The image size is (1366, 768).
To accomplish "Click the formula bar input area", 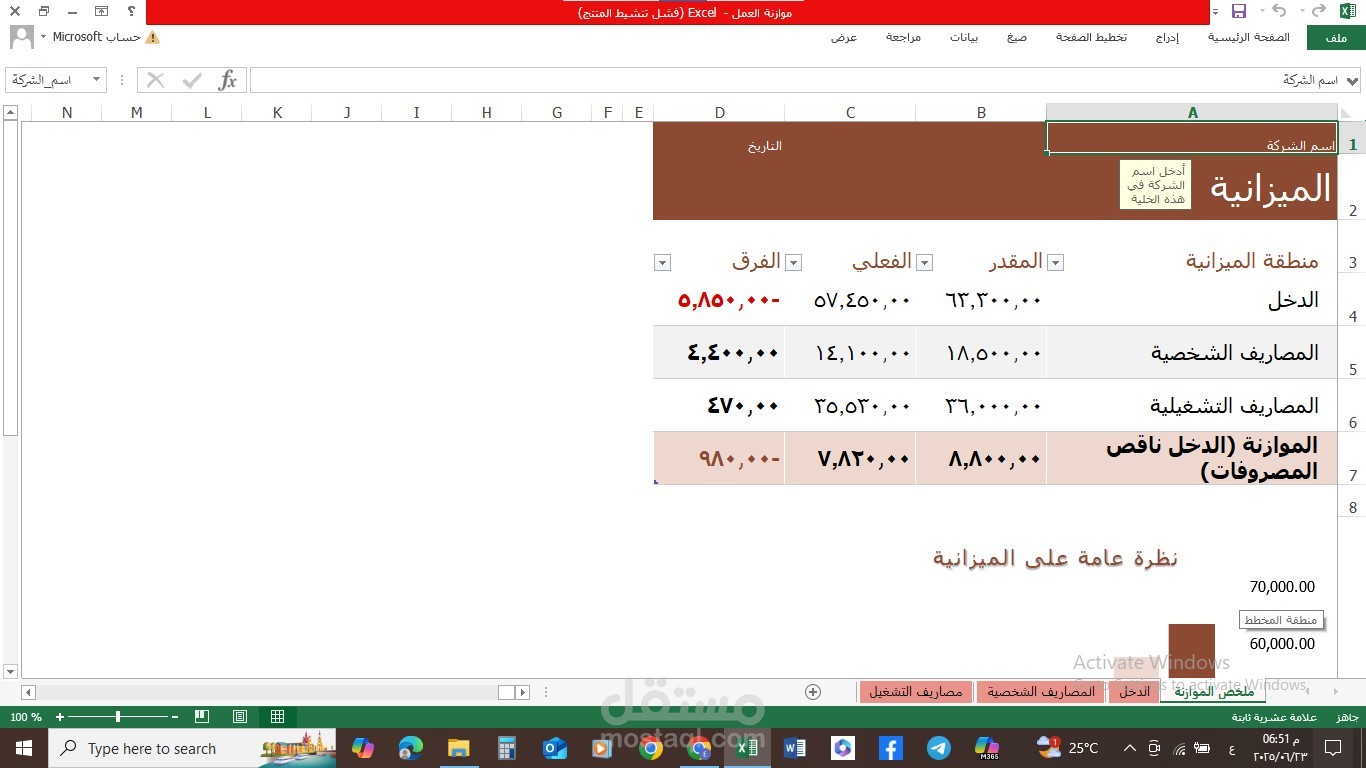I will click(796, 80).
